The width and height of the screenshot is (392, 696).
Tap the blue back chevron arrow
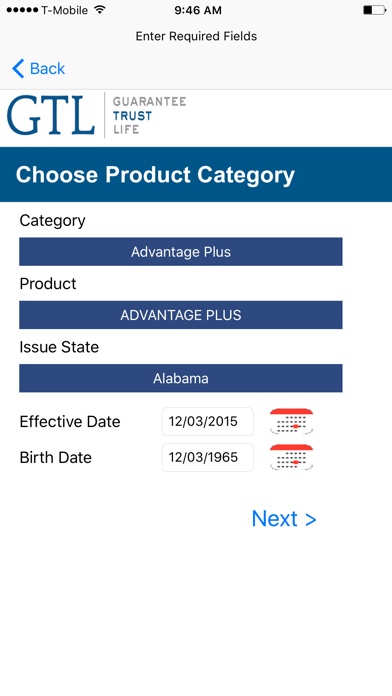click(18, 69)
